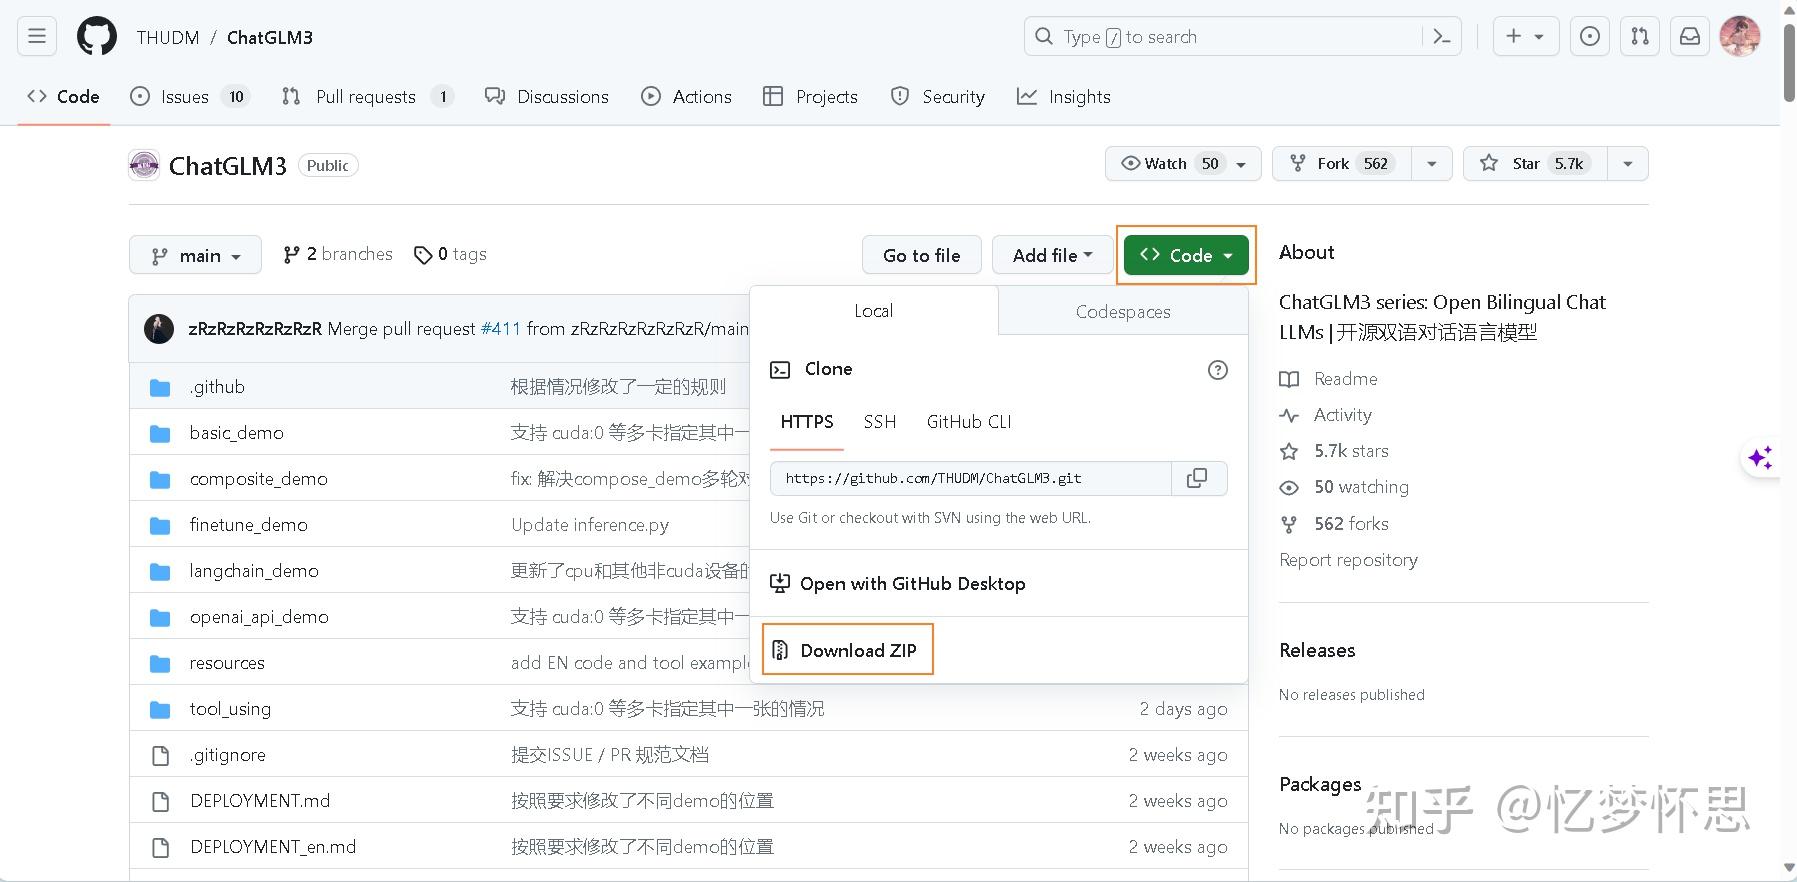Open the Activity link in About
1797x882 pixels.
(1326, 415)
